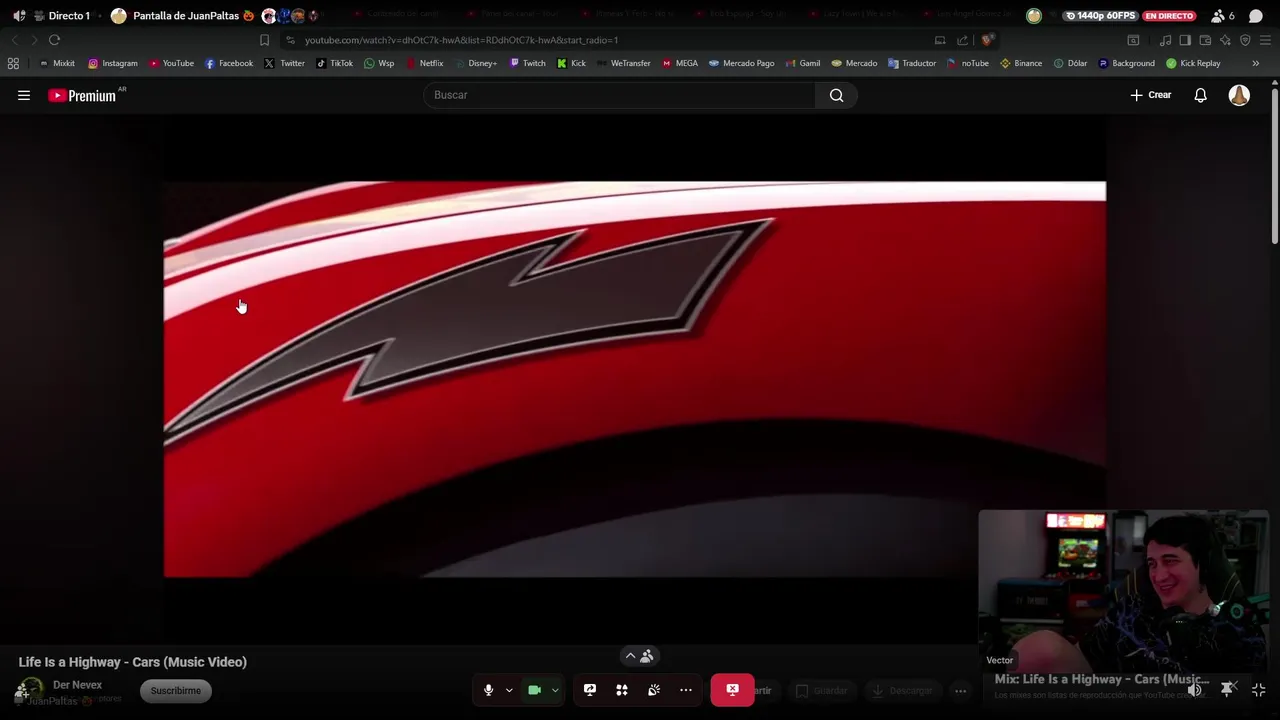Click the Crear button

[1151, 95]
